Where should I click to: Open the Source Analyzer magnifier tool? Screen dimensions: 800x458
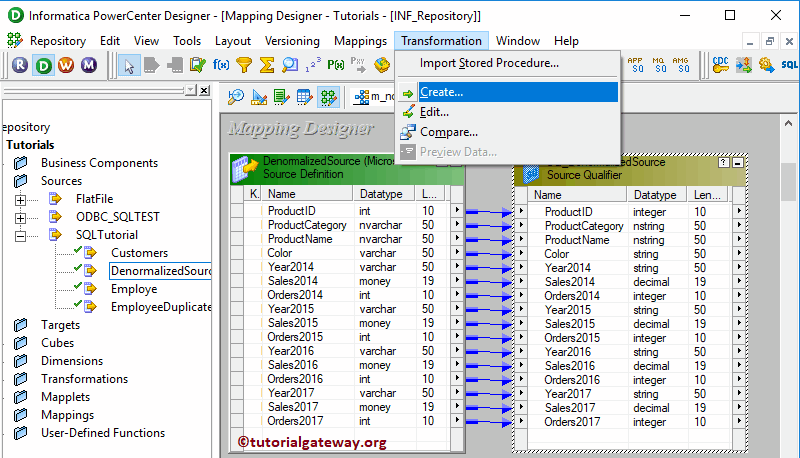236,97
